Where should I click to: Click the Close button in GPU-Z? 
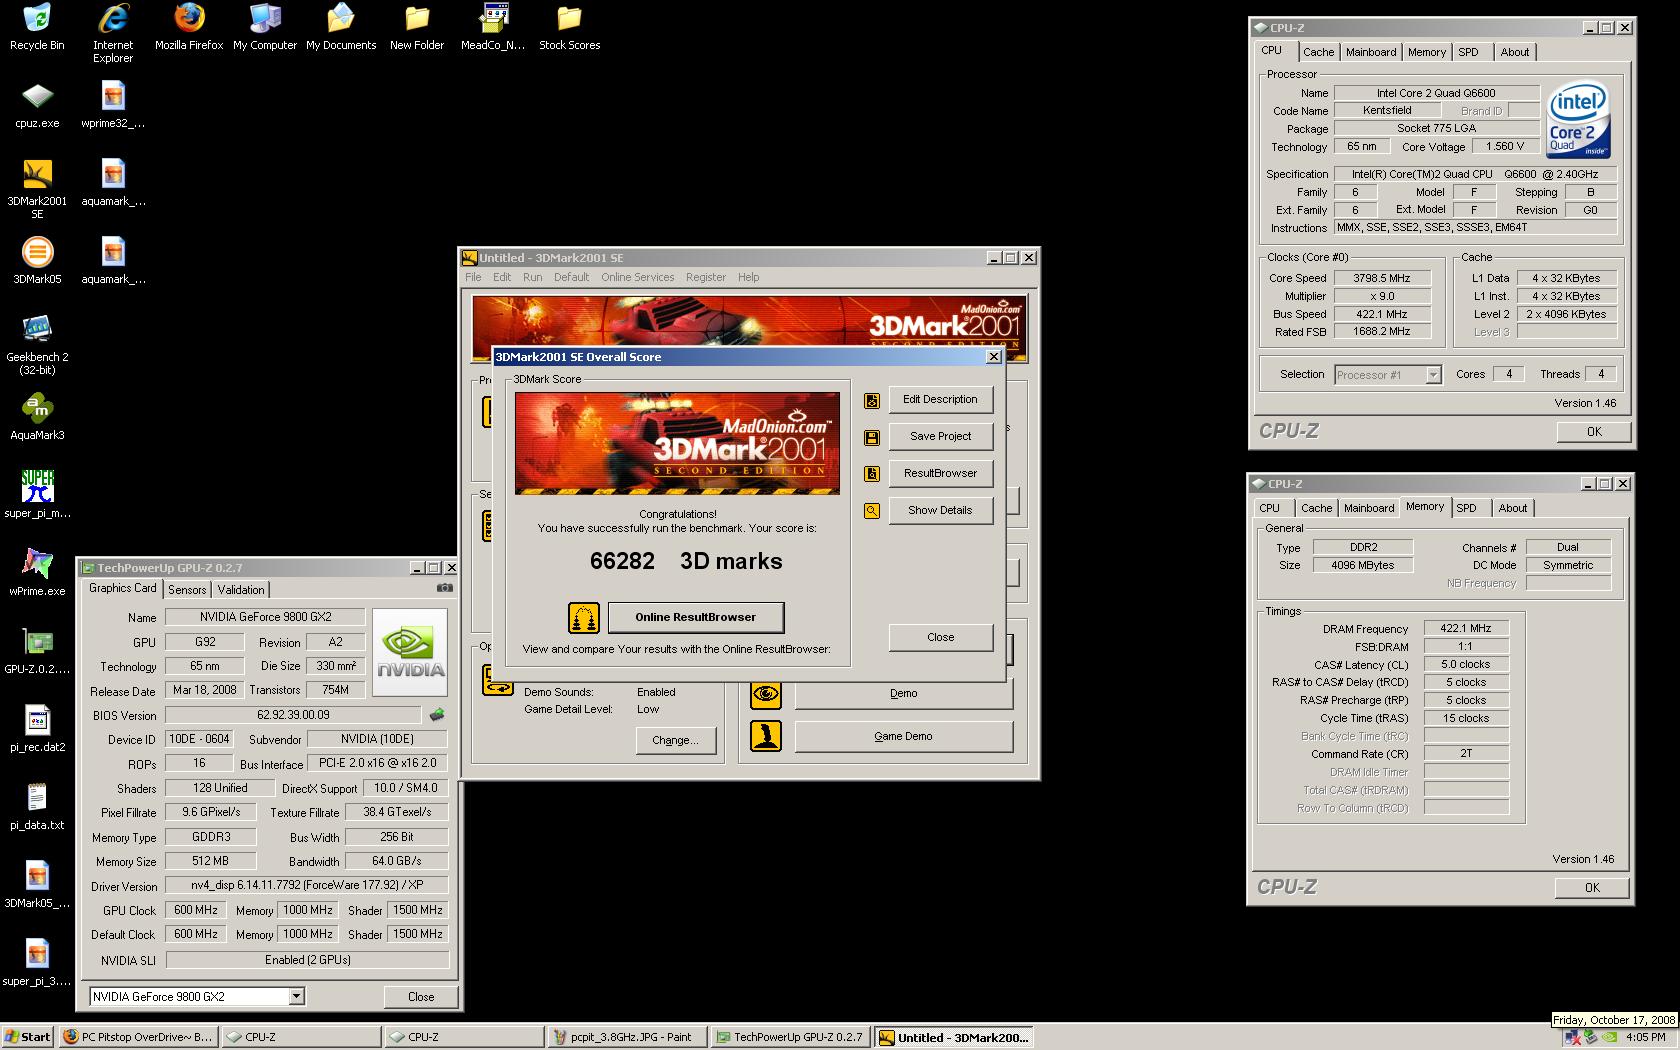[421, 997]
